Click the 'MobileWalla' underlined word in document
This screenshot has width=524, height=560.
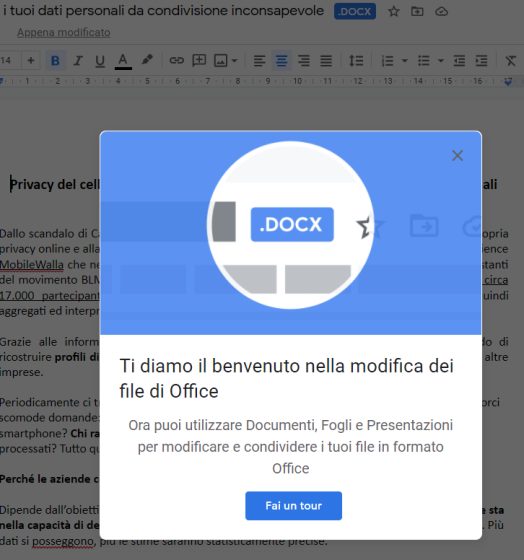(32, 265)
